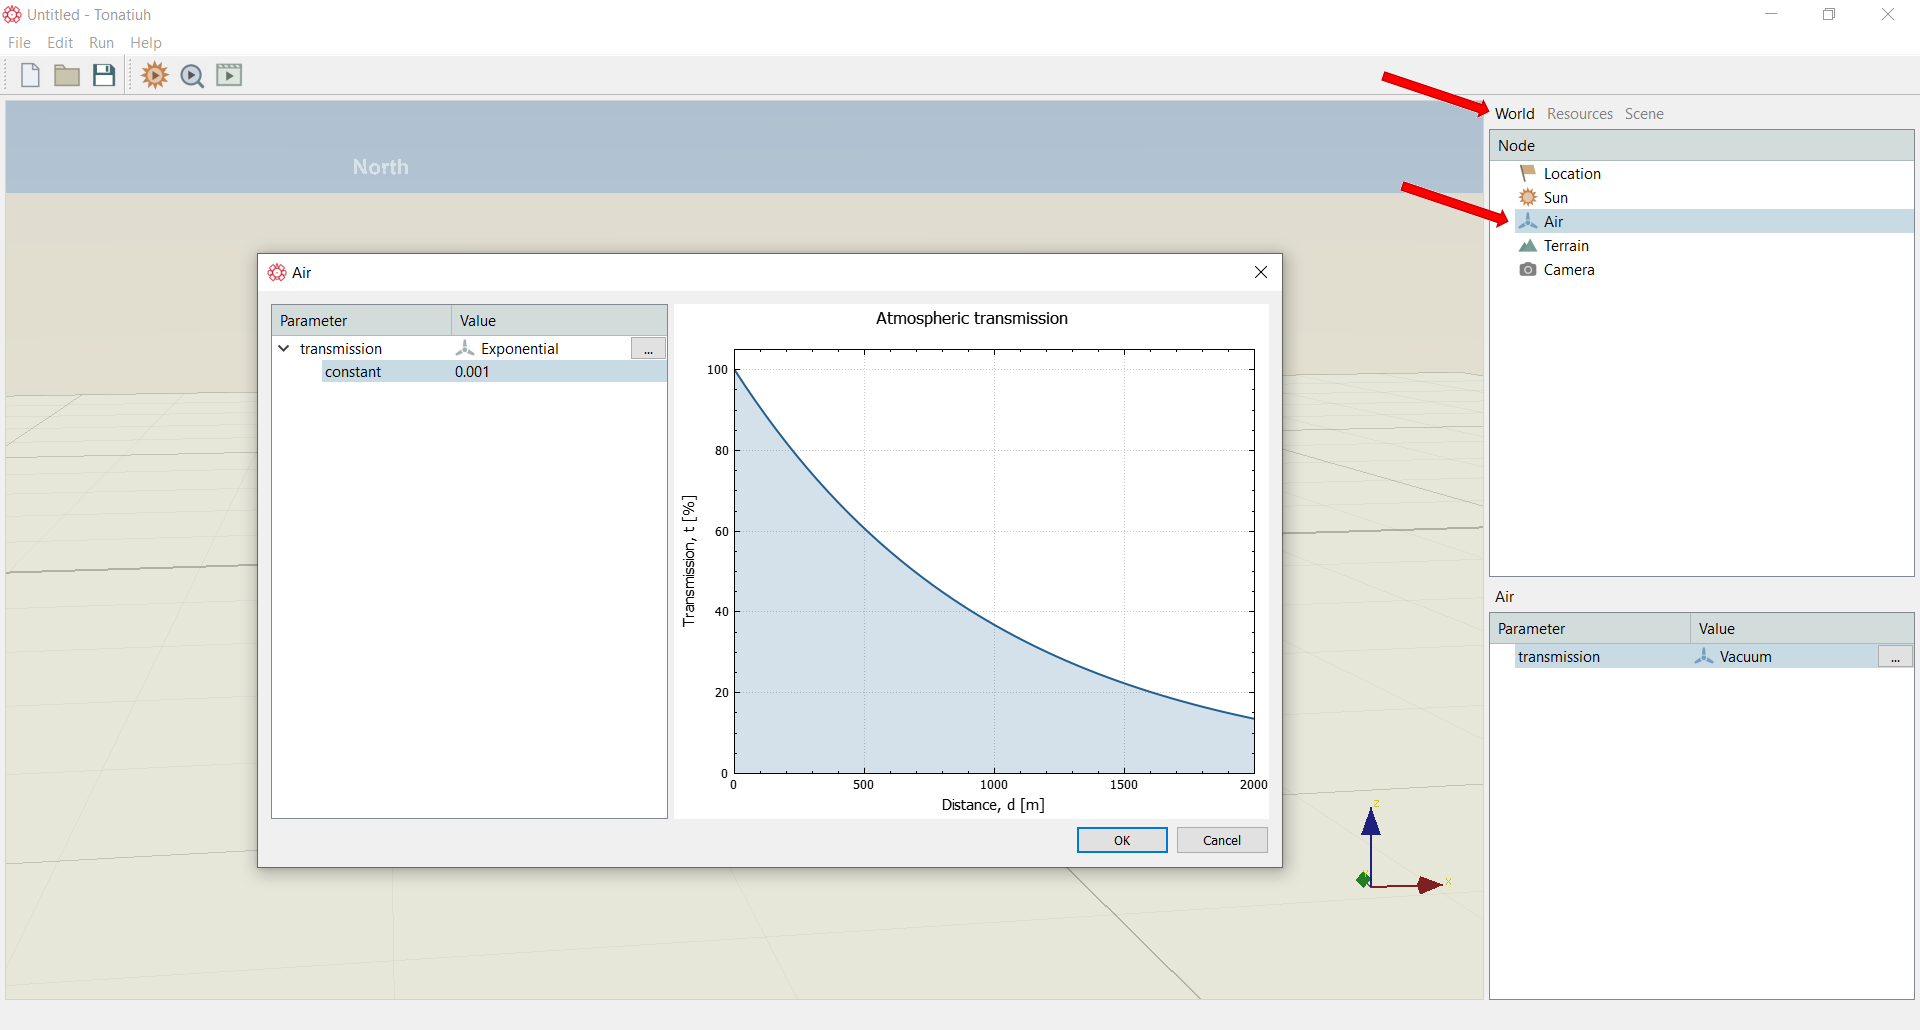Click the Save disk toolbar icon
Screen dimensions: 1920x1030
tap(104, 75)
